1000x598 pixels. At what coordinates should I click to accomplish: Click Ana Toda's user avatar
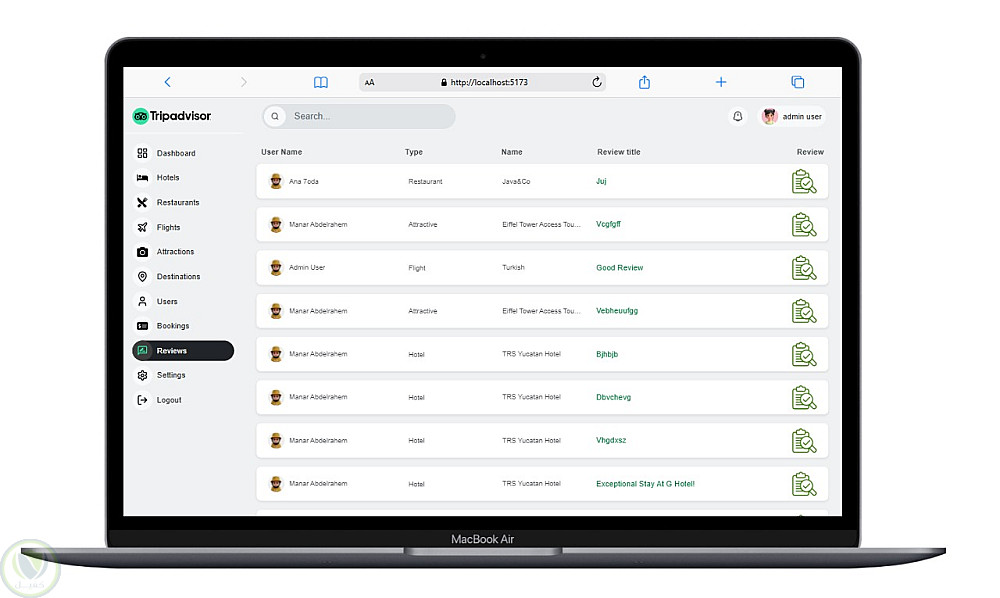(276, 182)
